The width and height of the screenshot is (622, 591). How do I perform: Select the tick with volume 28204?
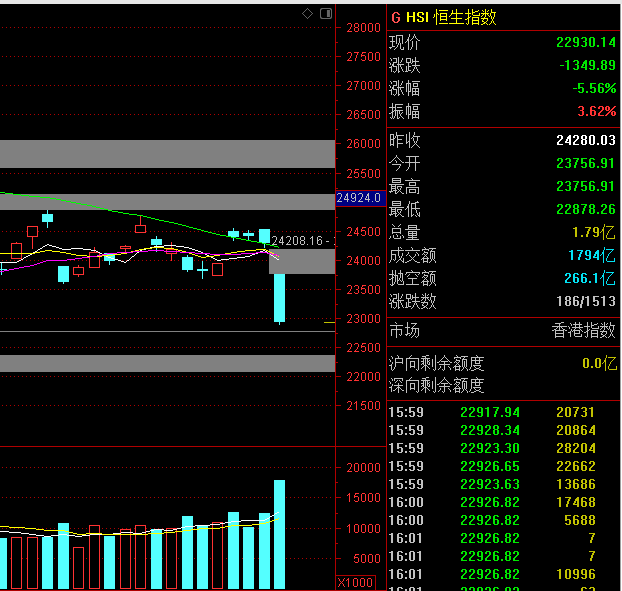point(503,448)
